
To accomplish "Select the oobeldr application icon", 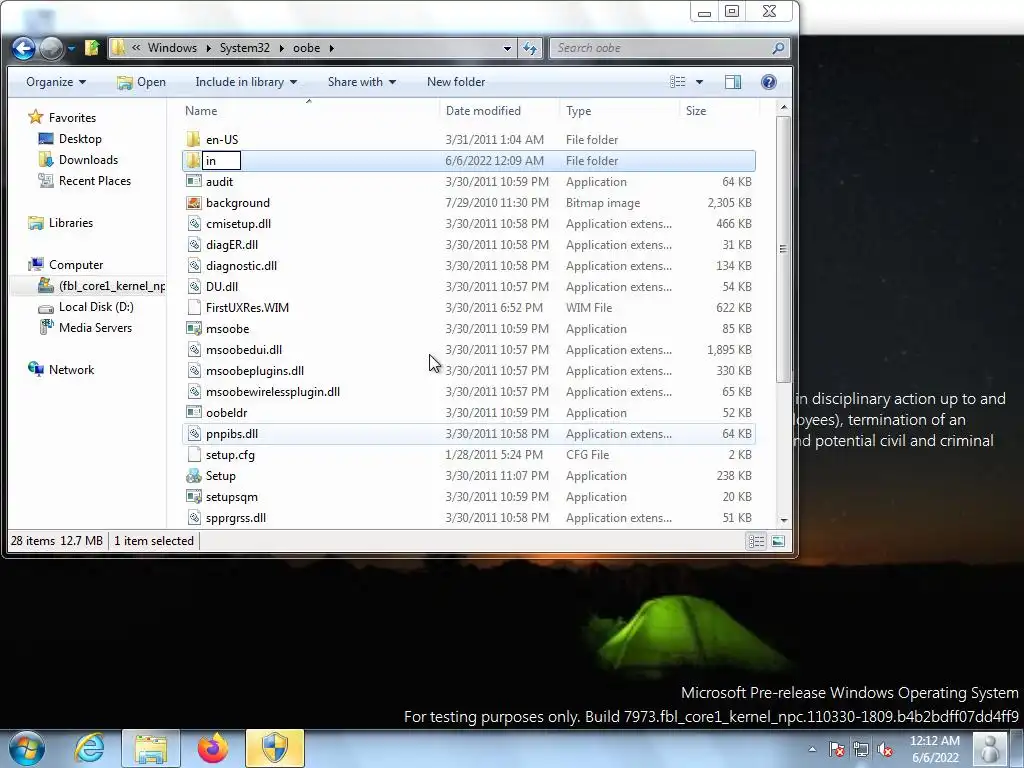I will pos(193,412).
